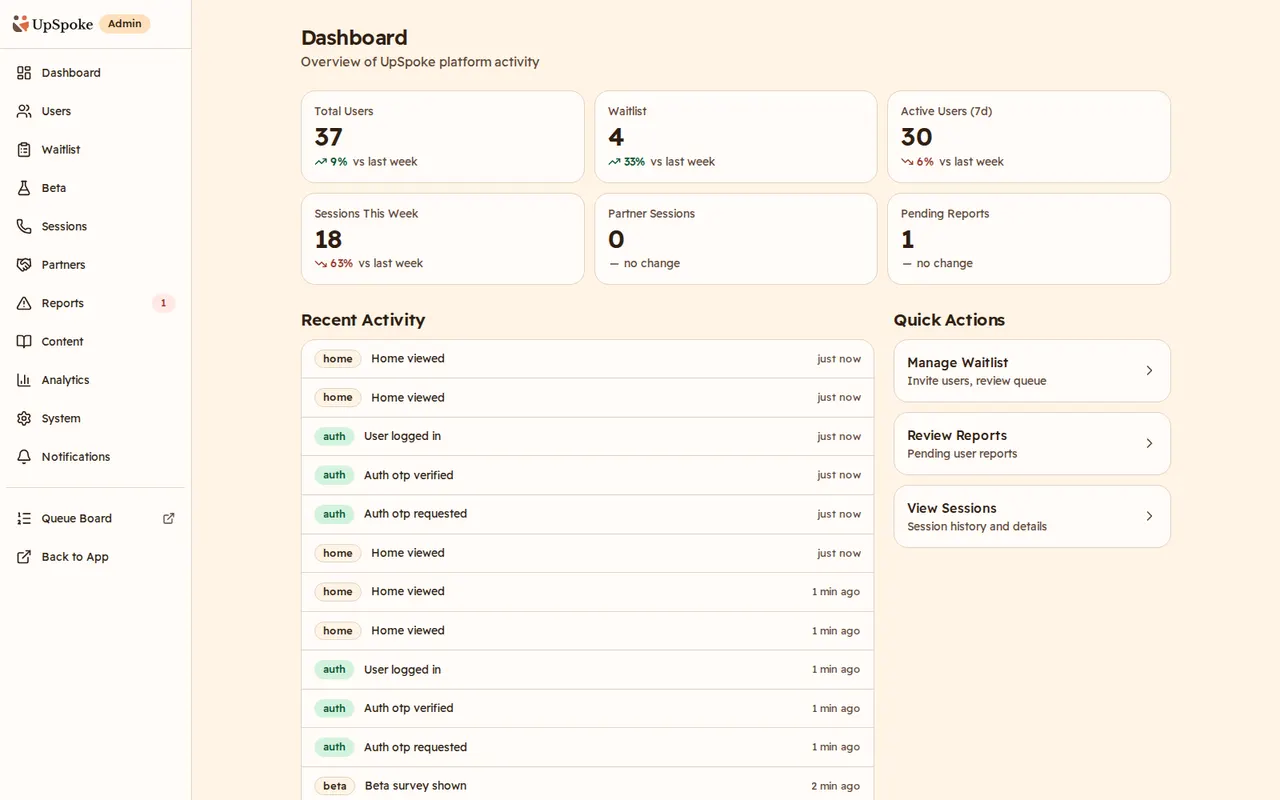
Task: Click the Users people icon
Action: coord(24,111)
